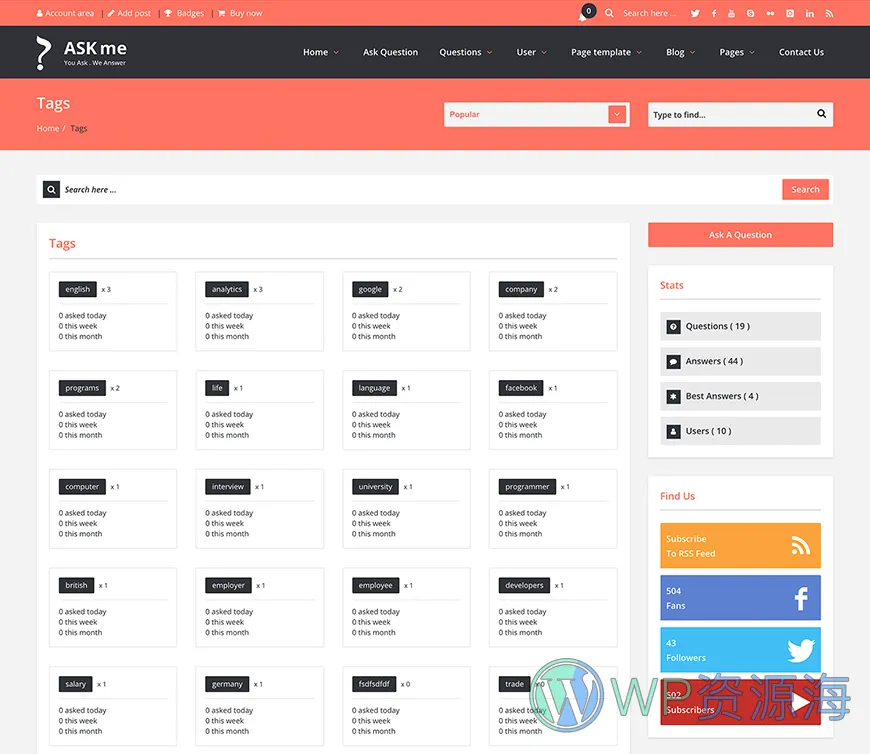Click the YouTube icon in top bar
The width and height of the screenshot is (870, 754).
732,13
